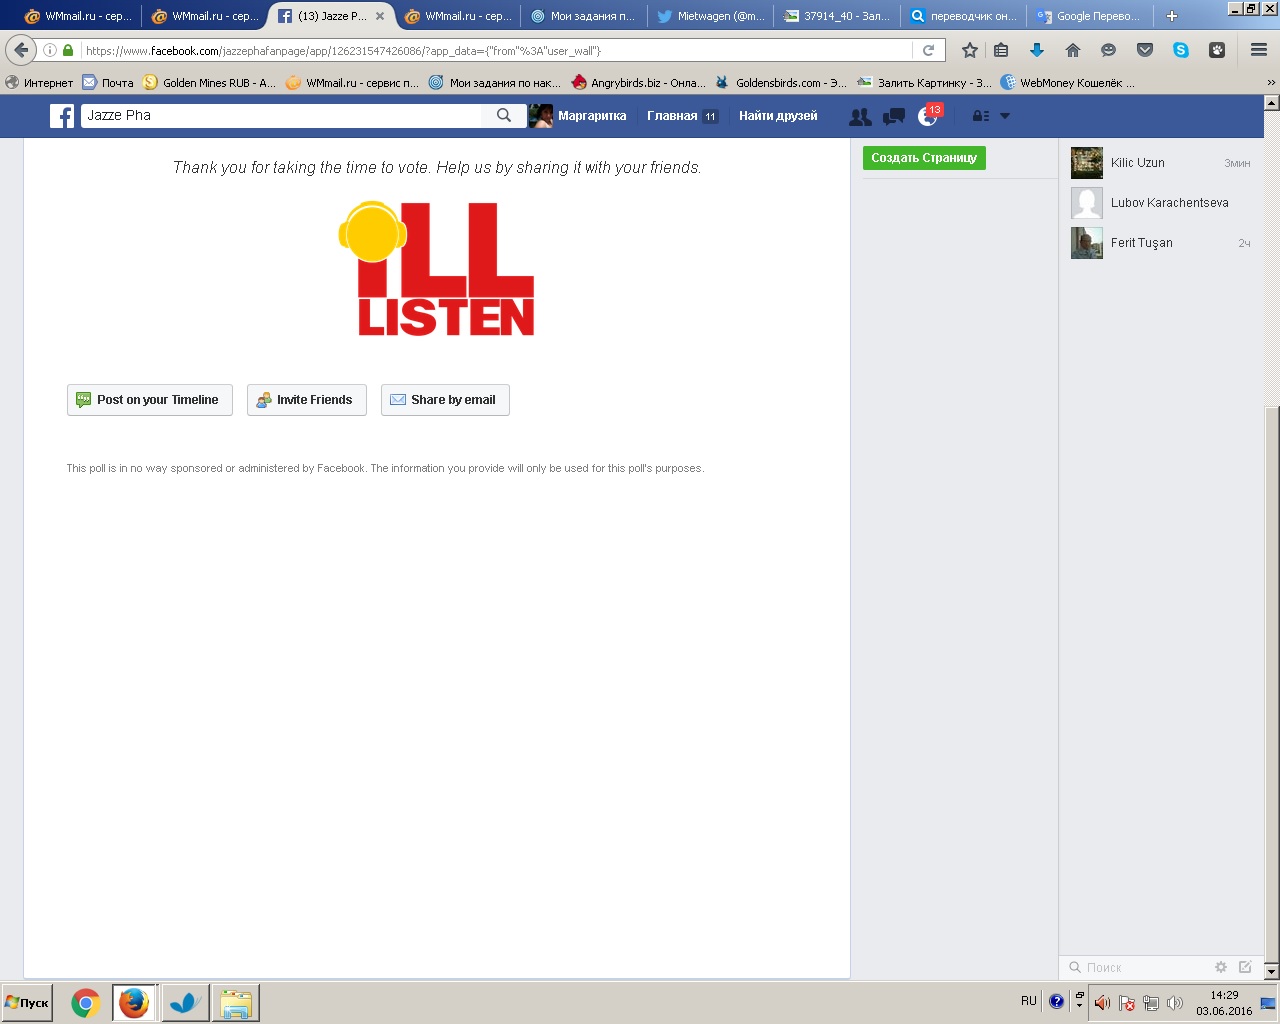Screen dimensions: 1280x1024
Task: Click Share by email button
Action: [x=445, y=400]
